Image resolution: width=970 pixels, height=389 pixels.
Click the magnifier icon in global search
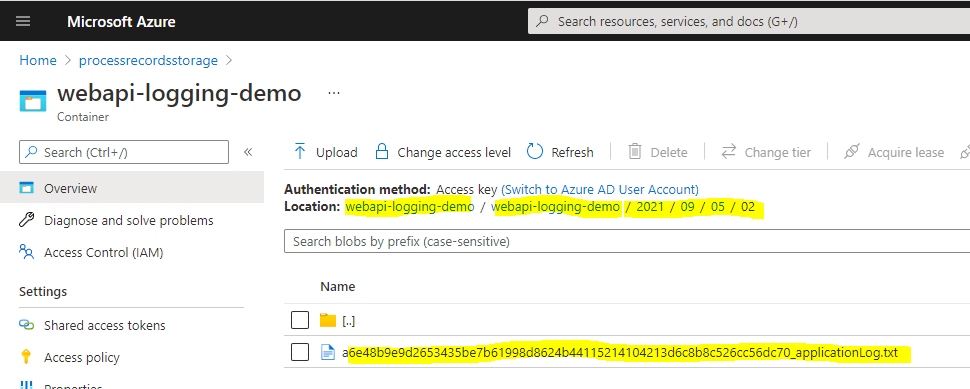click(x=542, y=21)
